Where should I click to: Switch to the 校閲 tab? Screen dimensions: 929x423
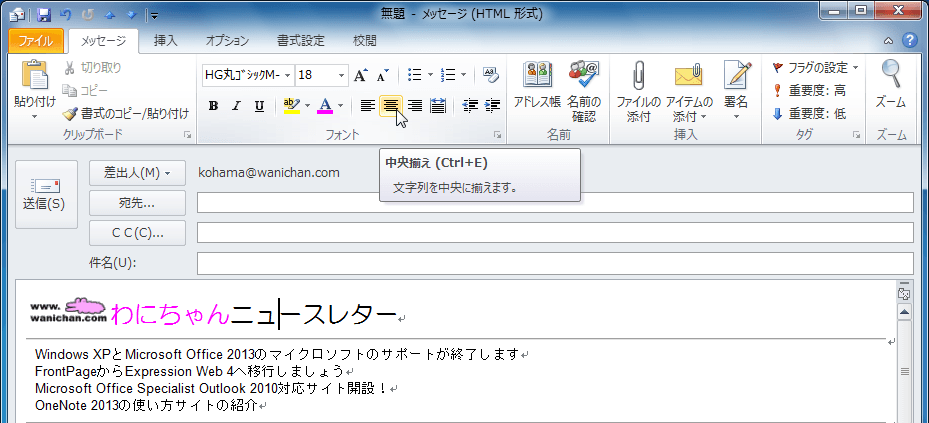364,41
